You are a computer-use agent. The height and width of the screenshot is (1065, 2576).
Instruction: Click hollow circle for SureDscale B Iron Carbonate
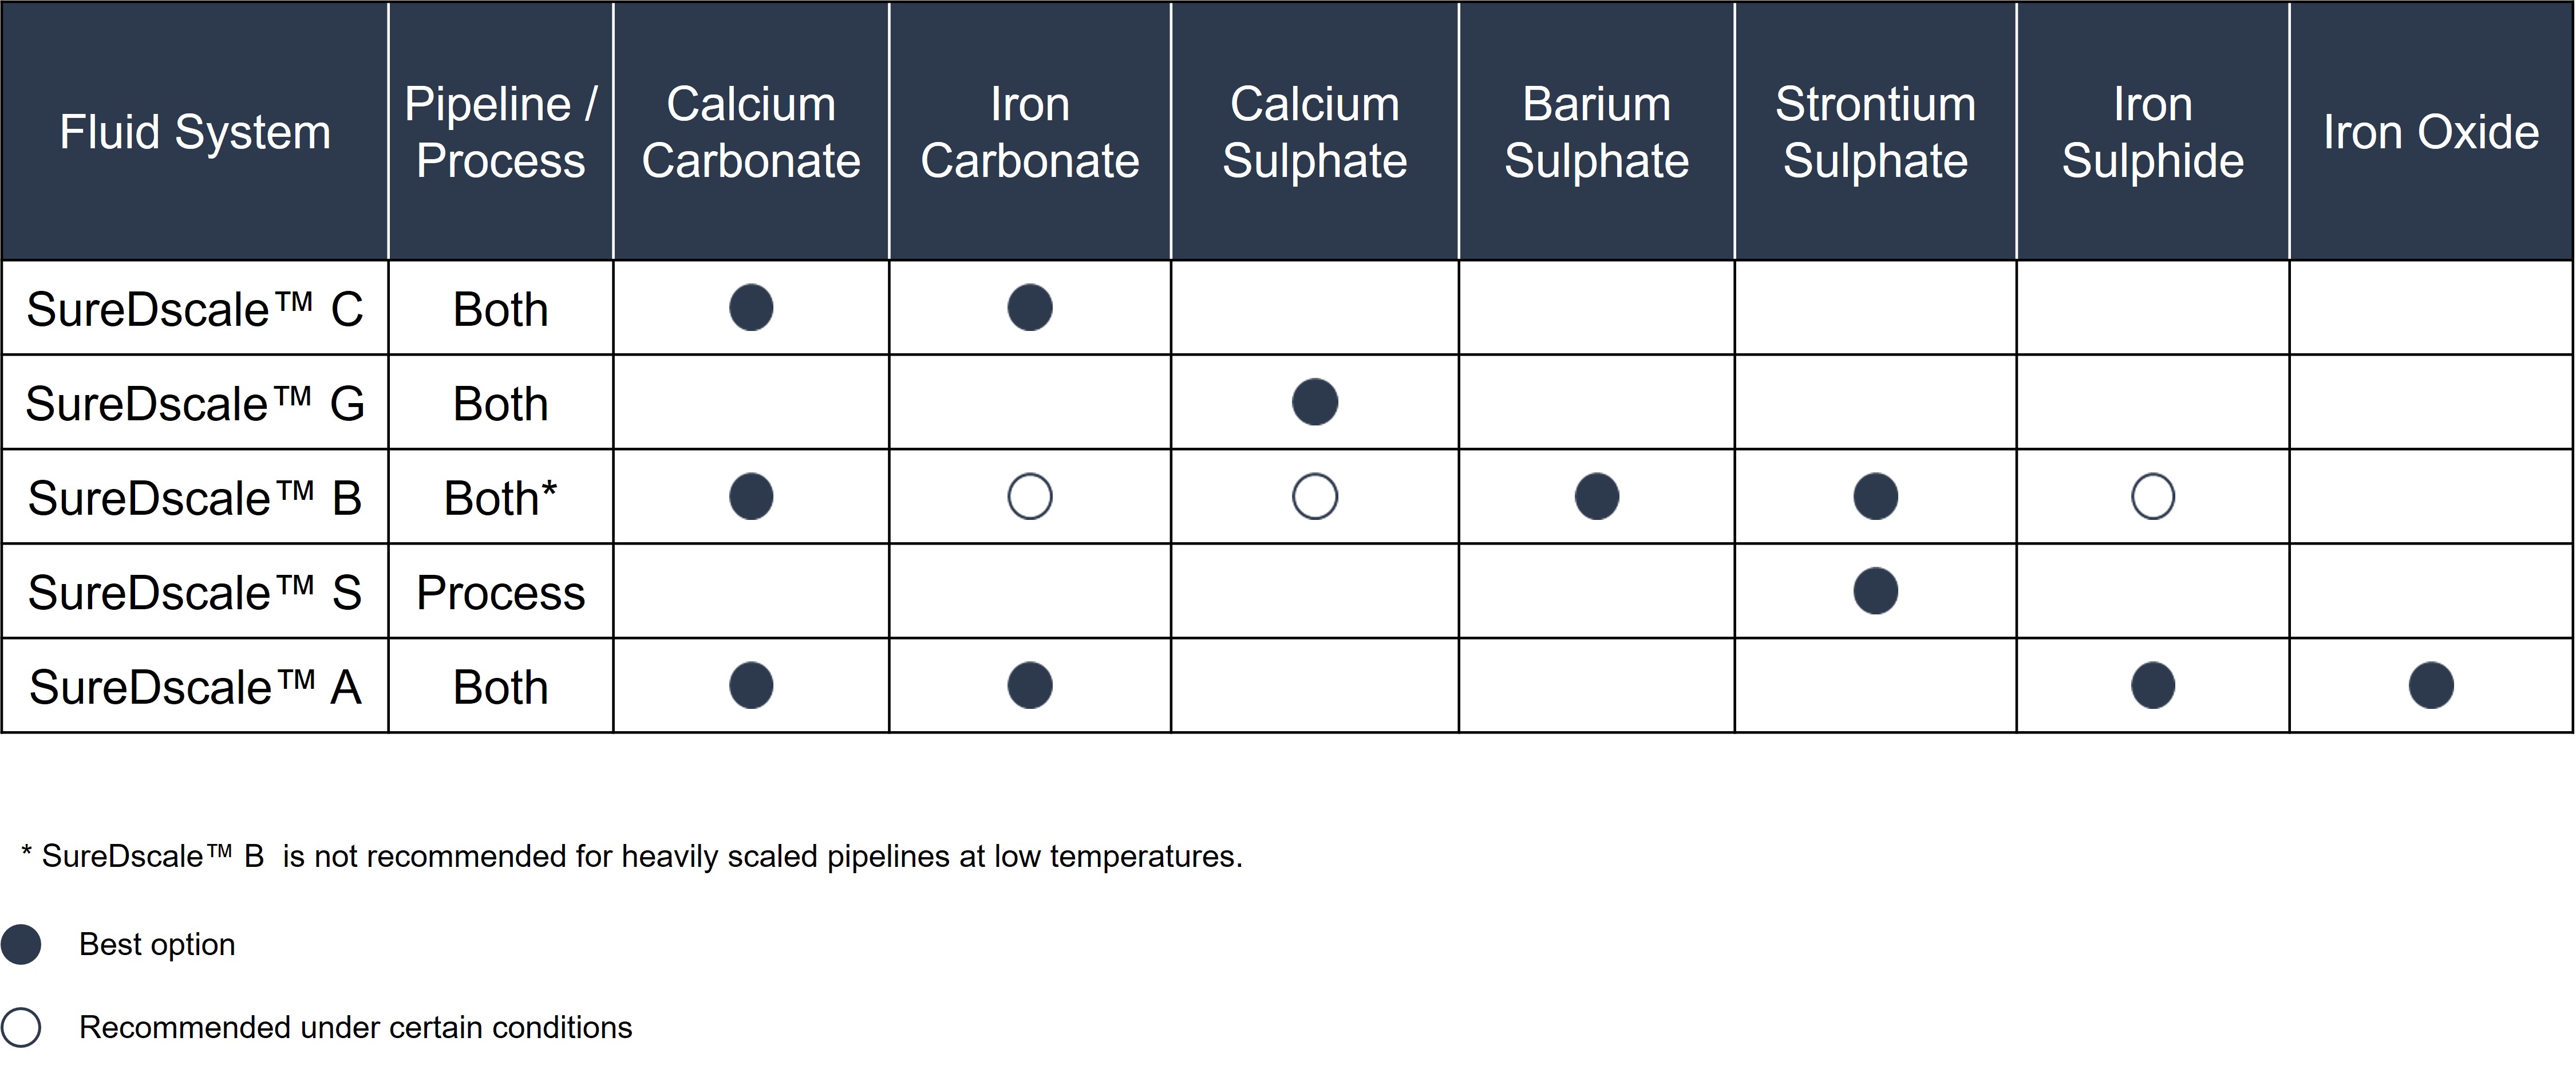click(1030, 496)
